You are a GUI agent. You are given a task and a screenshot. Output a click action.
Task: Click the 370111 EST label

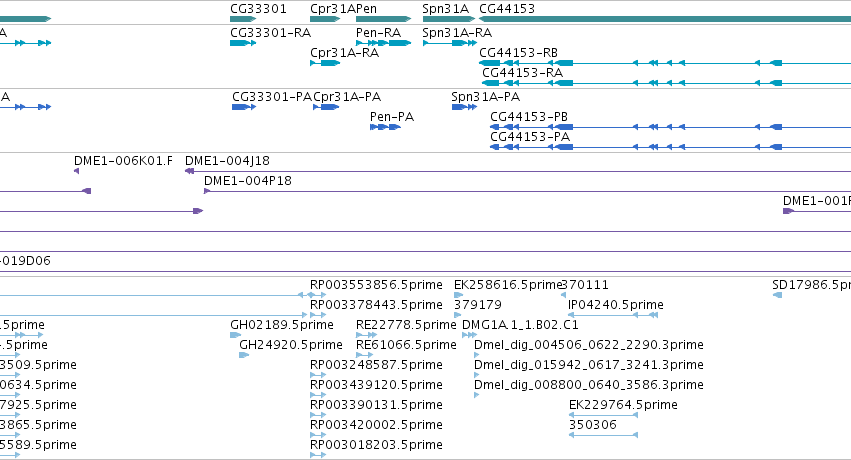pyautogui.click(x=585, y=285)
